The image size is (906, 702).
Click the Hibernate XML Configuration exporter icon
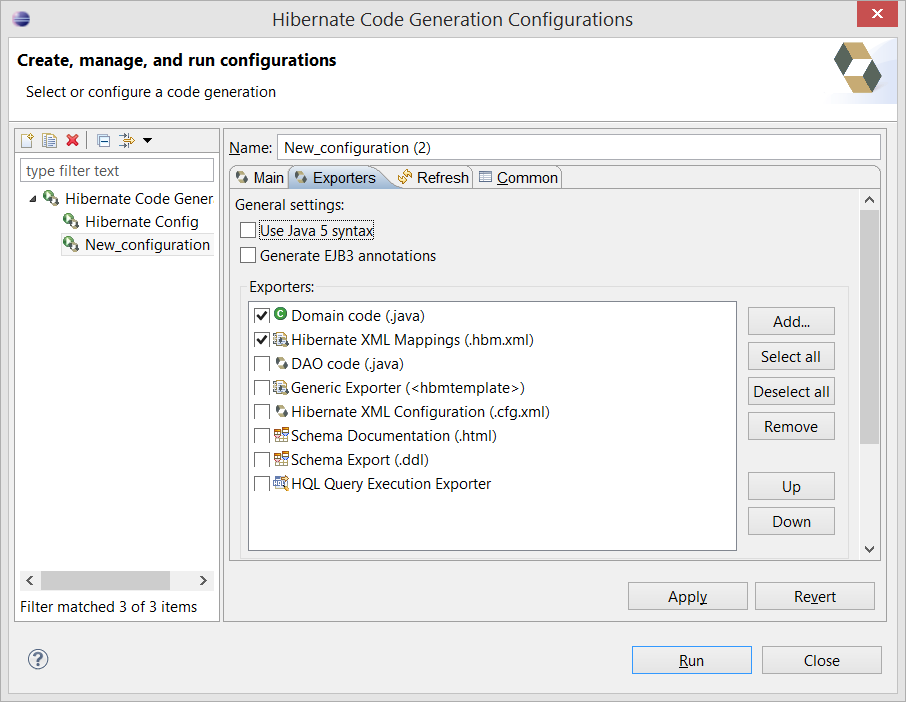[281, 411]
